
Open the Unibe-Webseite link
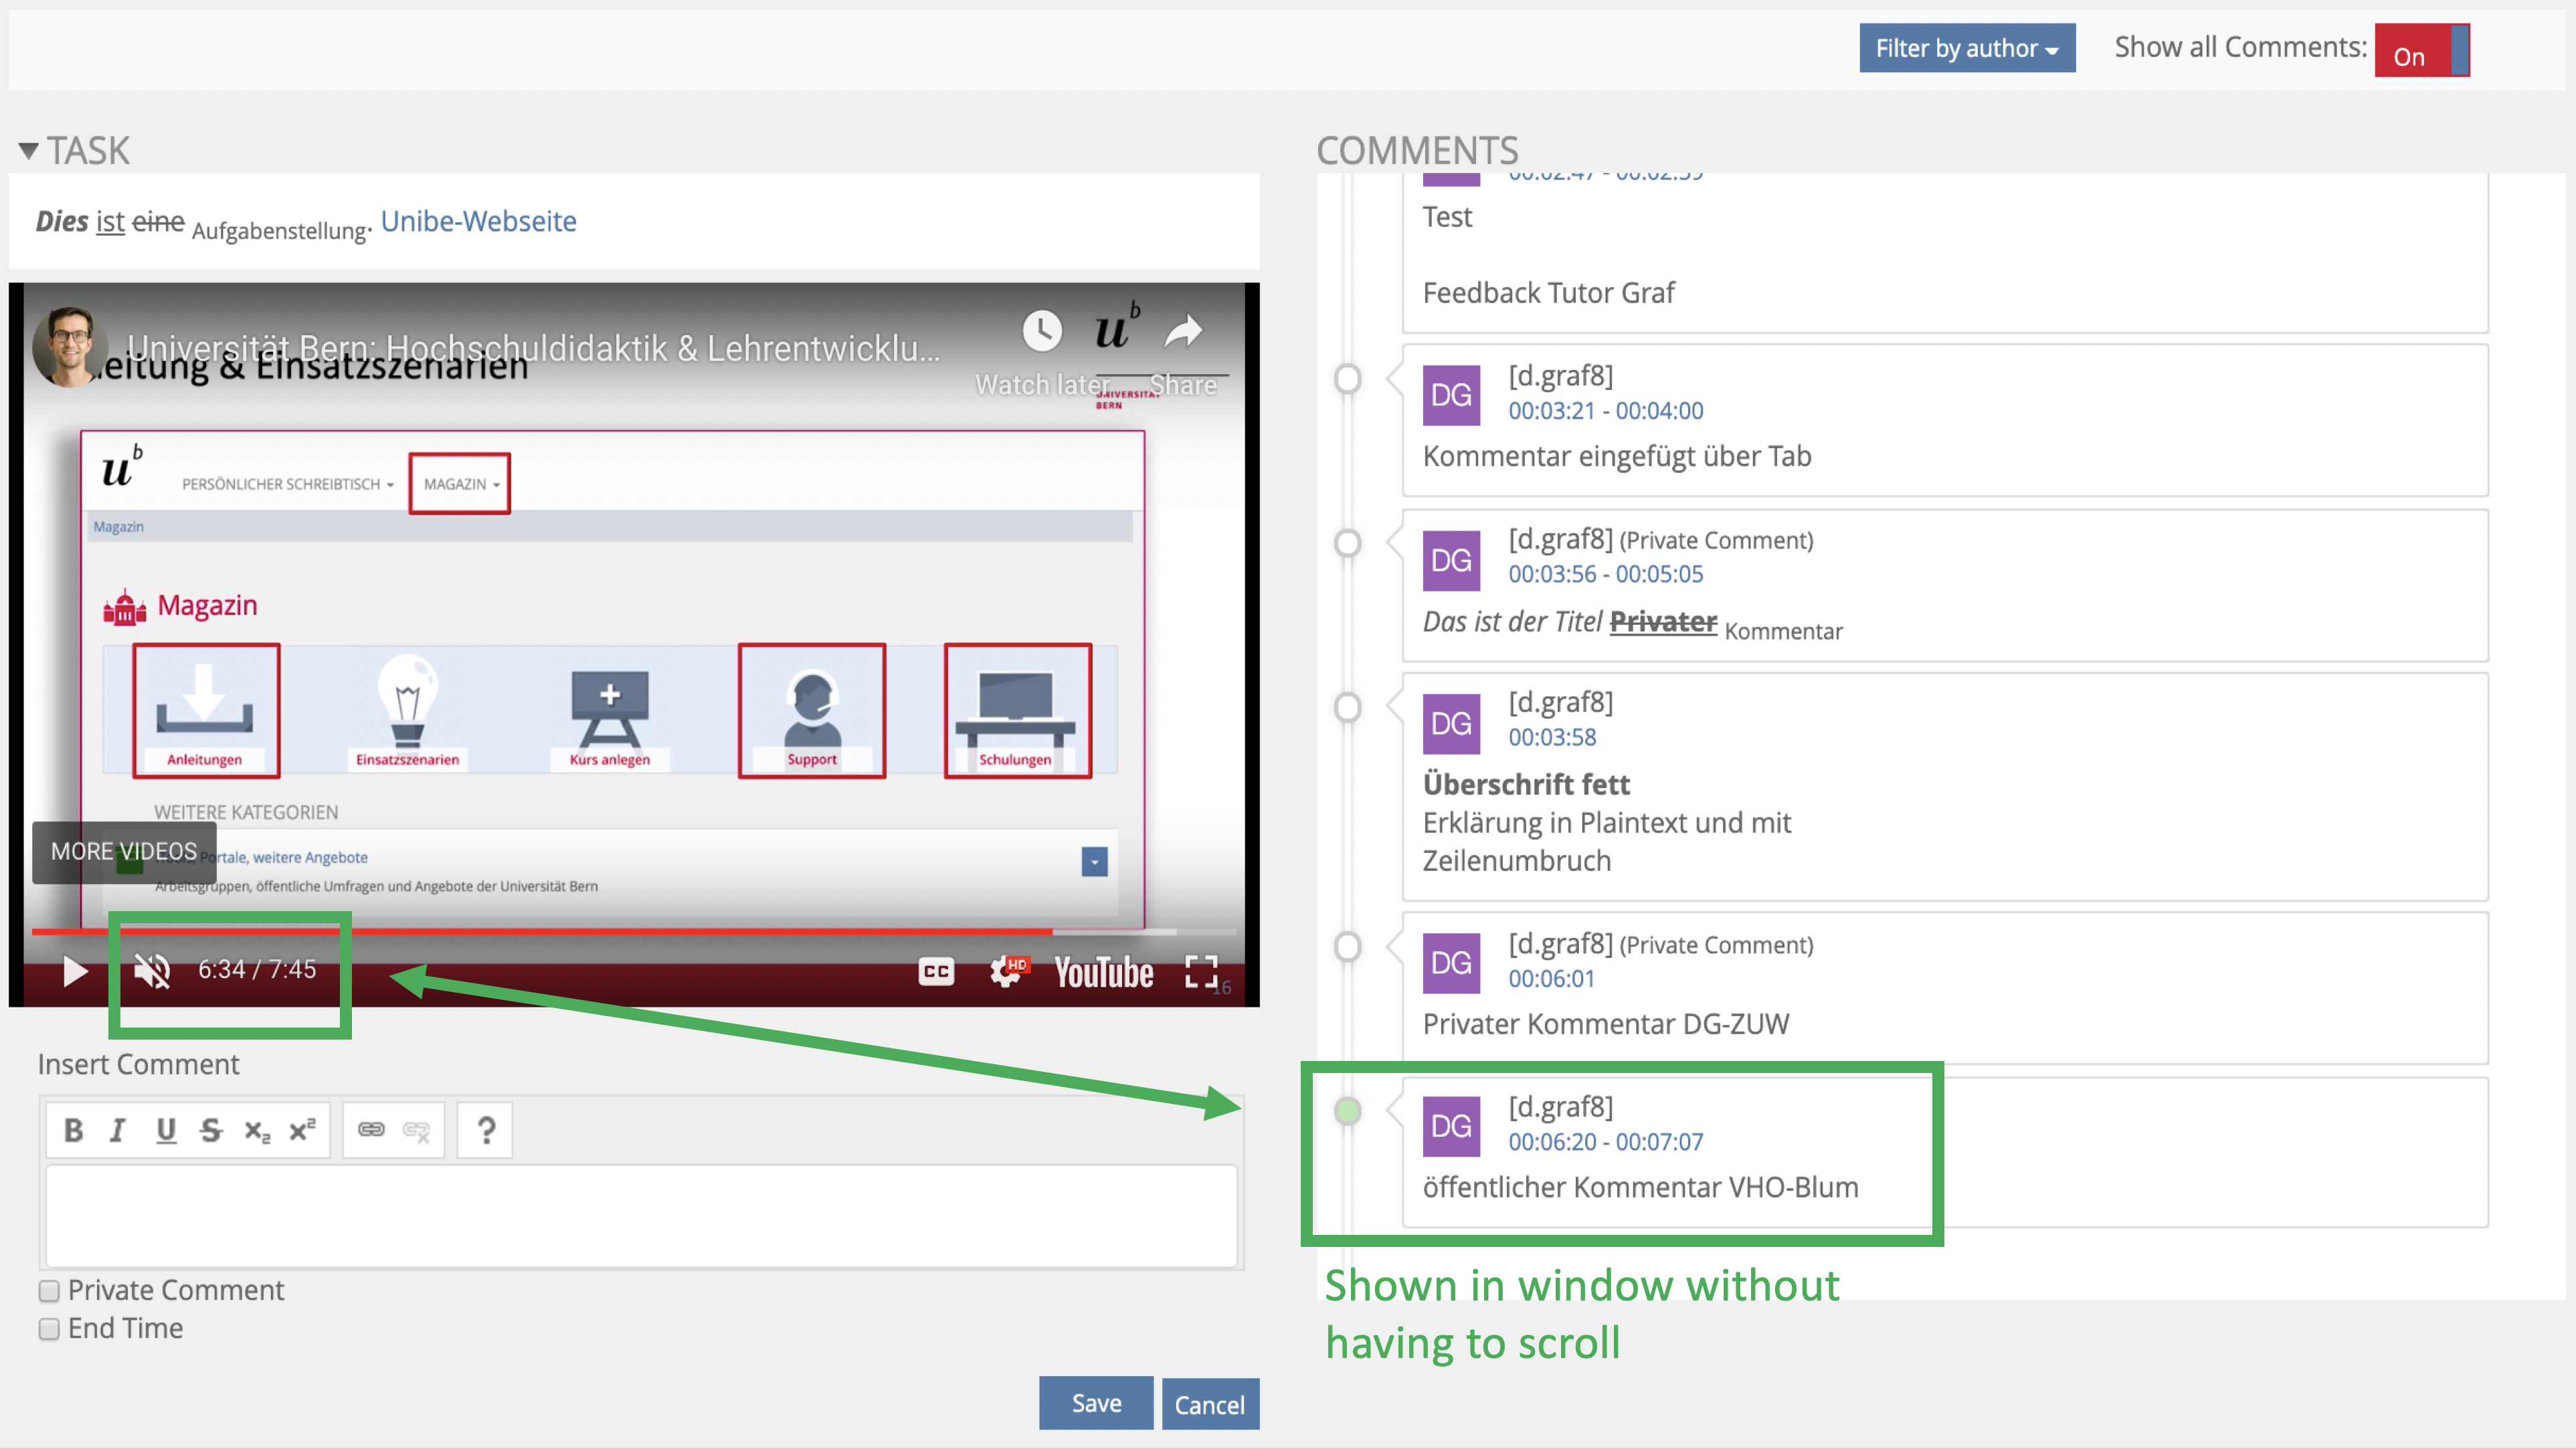[478, 221]
